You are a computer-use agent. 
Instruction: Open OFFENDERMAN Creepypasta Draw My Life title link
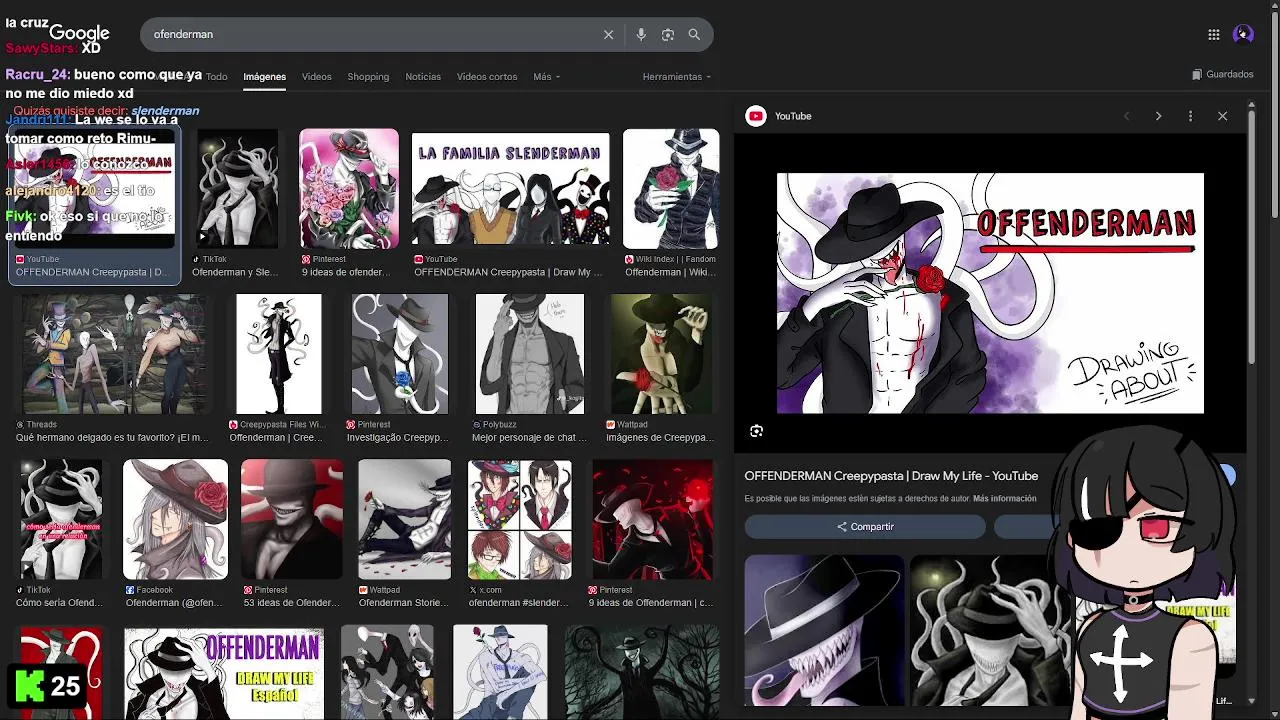click(891, 476)
